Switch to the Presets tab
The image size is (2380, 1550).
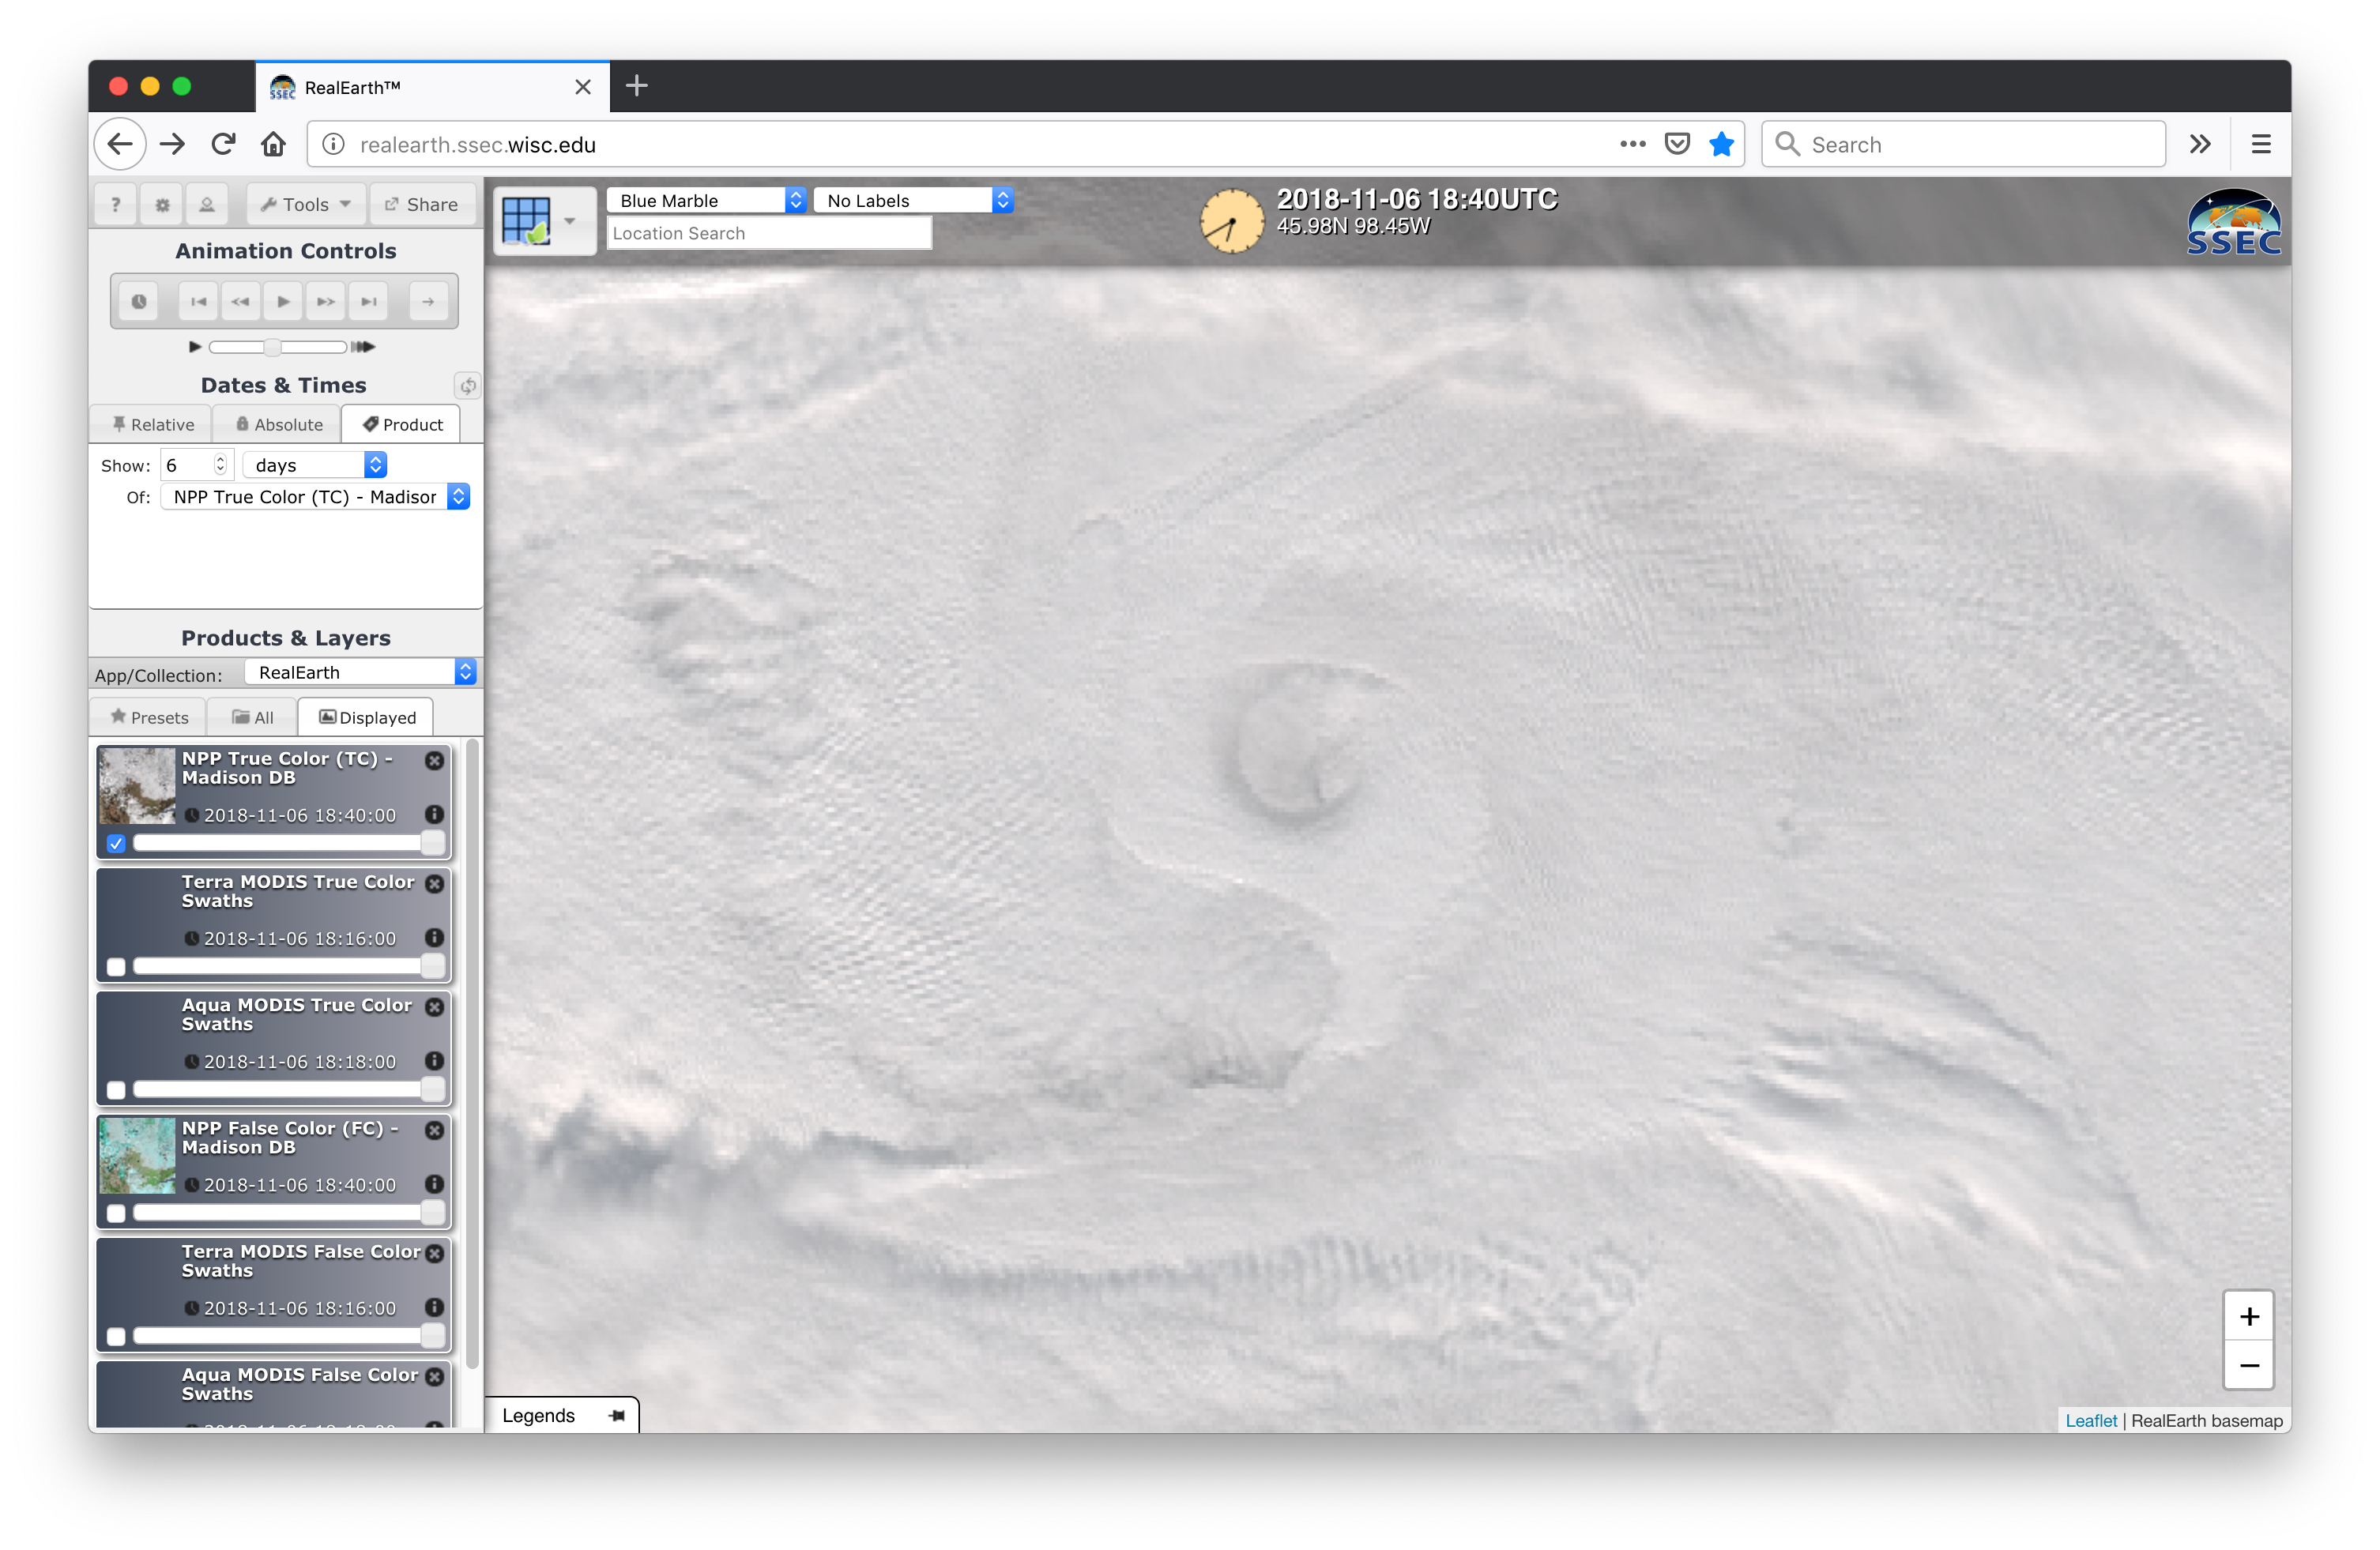point(149,717)
